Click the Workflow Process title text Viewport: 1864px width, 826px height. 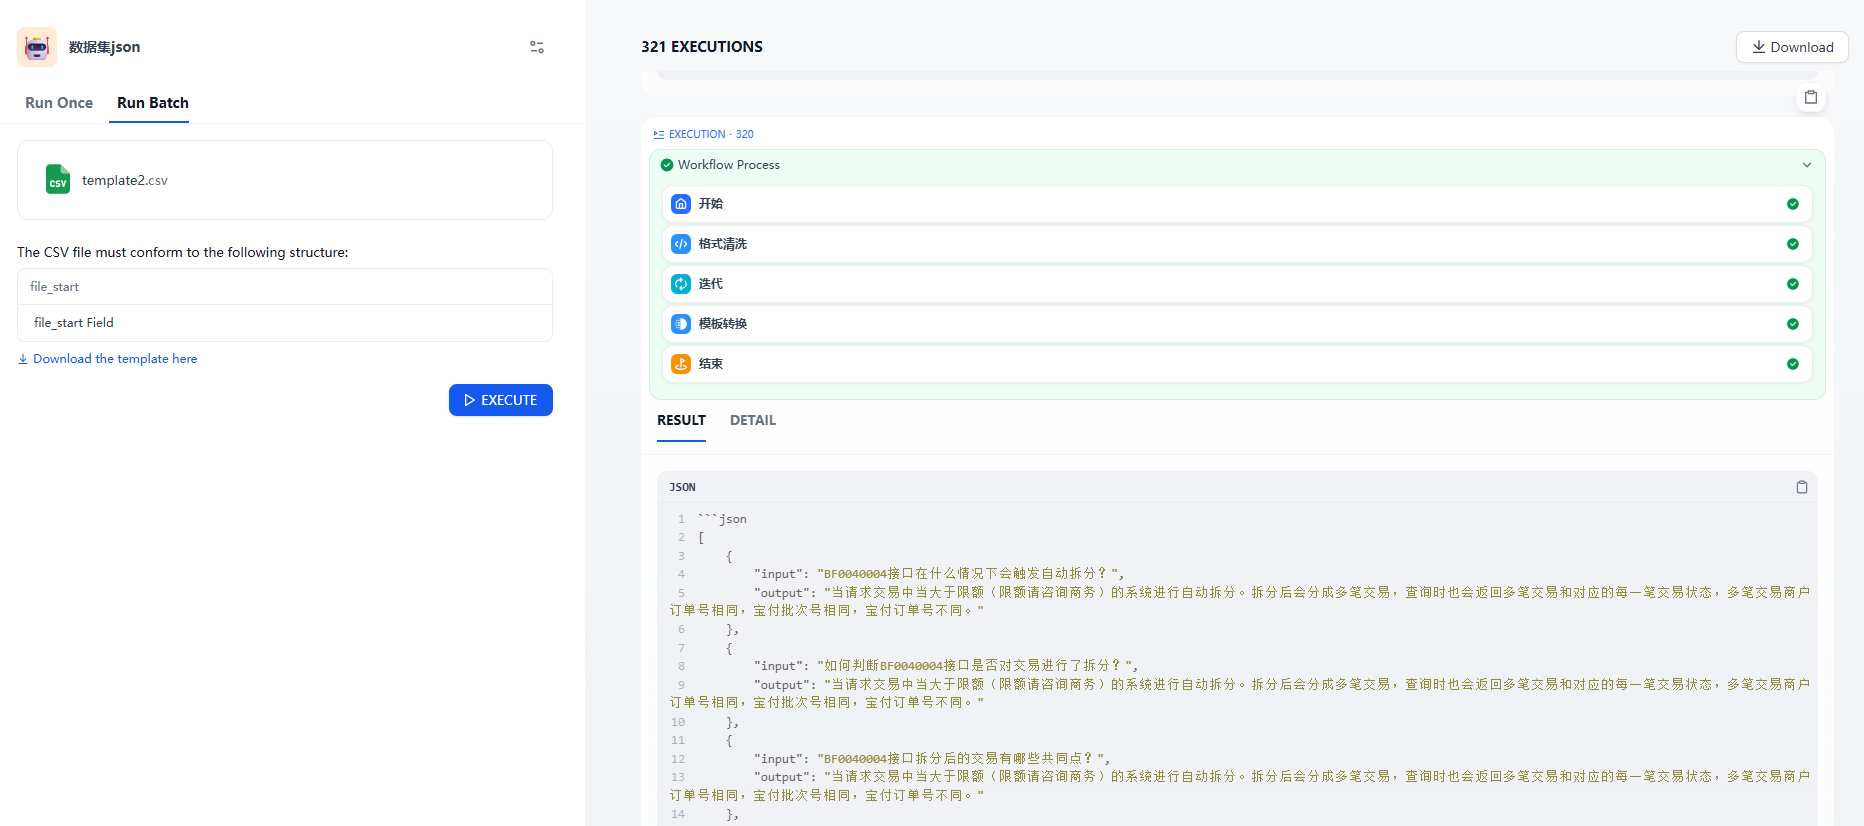pyautogui.click(x=729, y=165)
